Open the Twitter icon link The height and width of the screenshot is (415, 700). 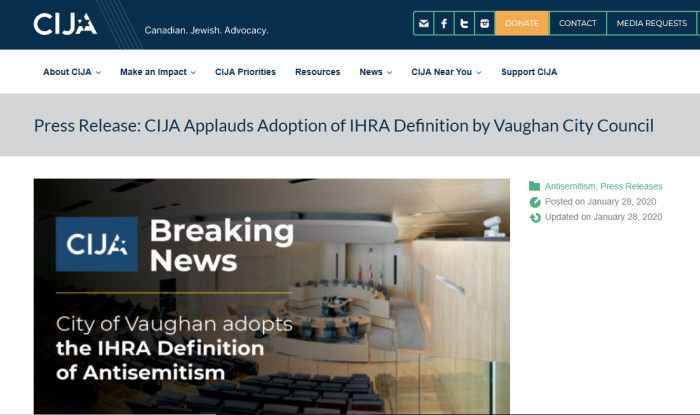pyautogui.click(x=464, y=23)
